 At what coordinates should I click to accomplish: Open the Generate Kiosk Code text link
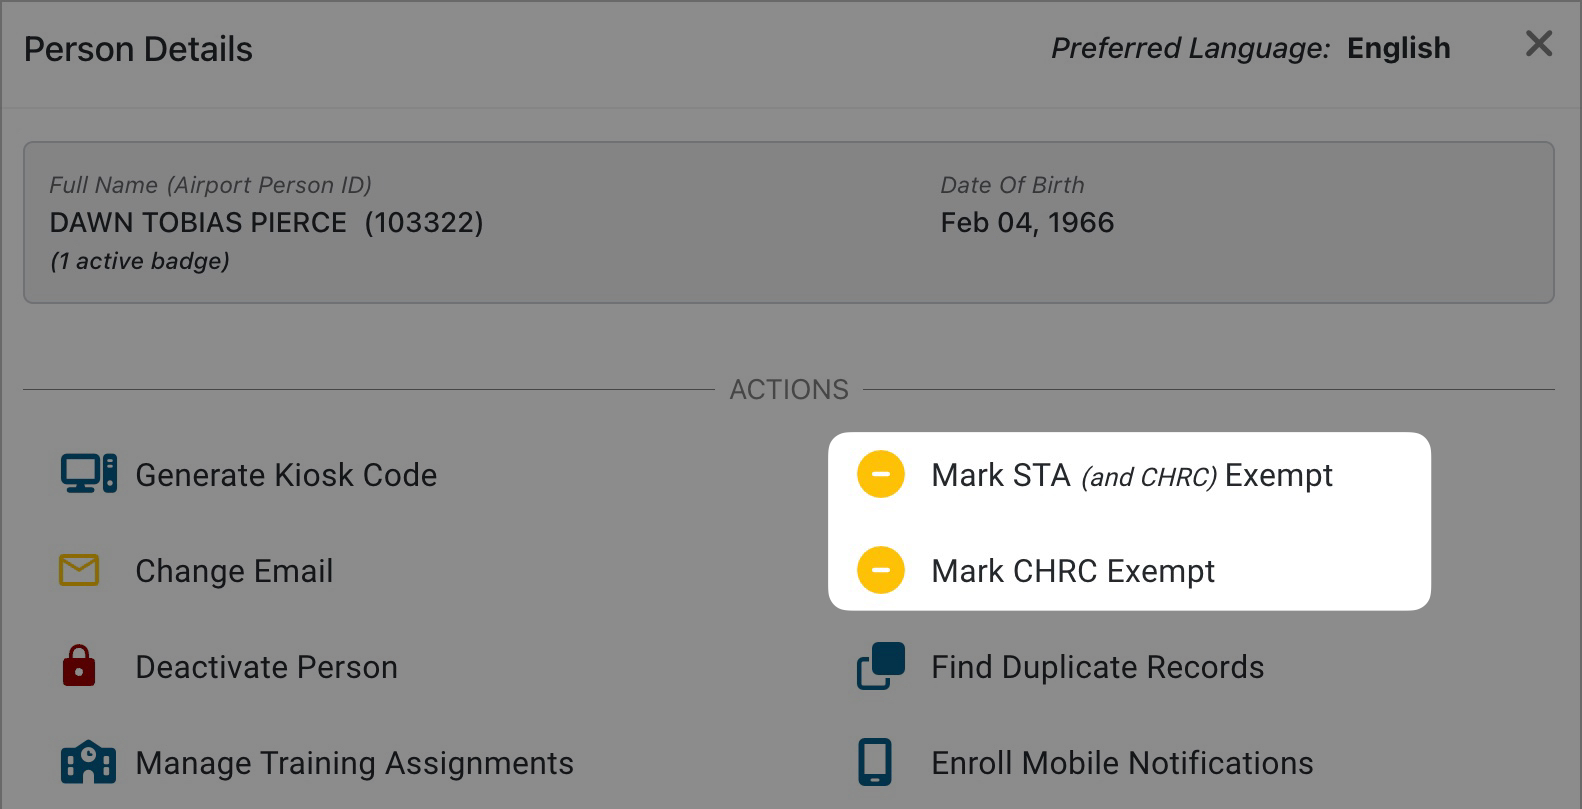click(x=286, y=475)
